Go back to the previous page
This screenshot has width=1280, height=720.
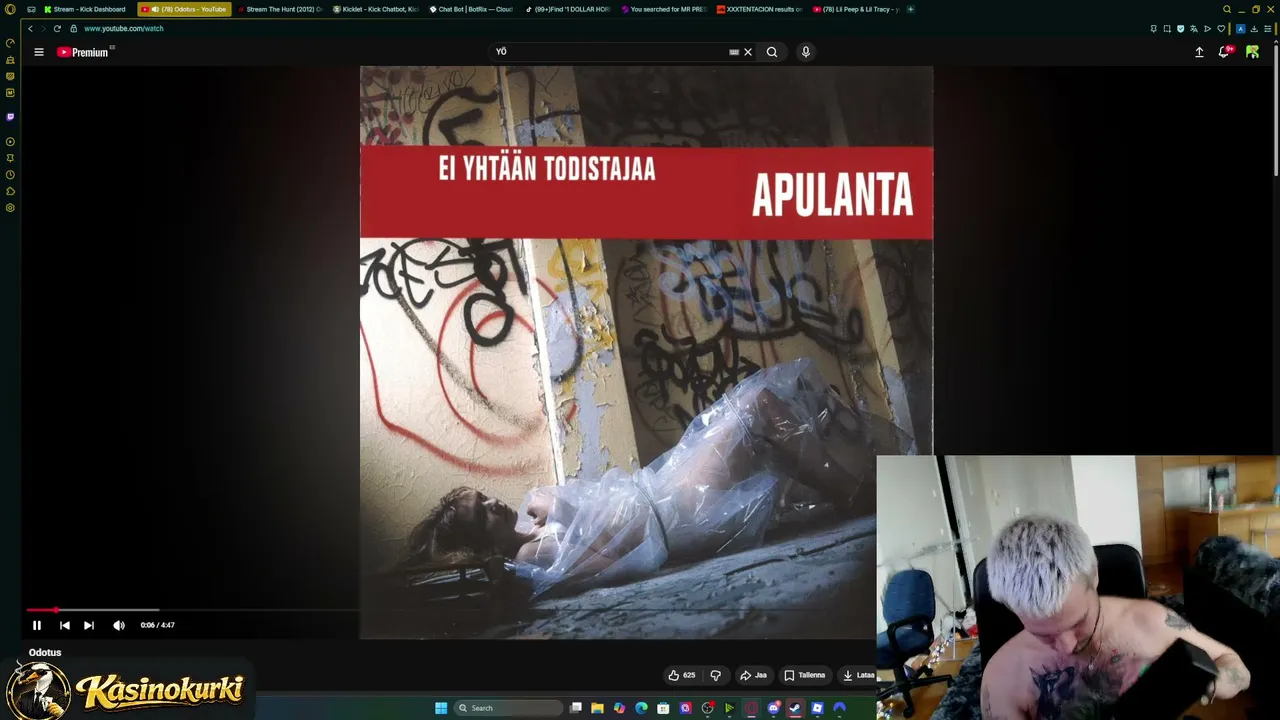pyautogui.click(x=30, y=29)
